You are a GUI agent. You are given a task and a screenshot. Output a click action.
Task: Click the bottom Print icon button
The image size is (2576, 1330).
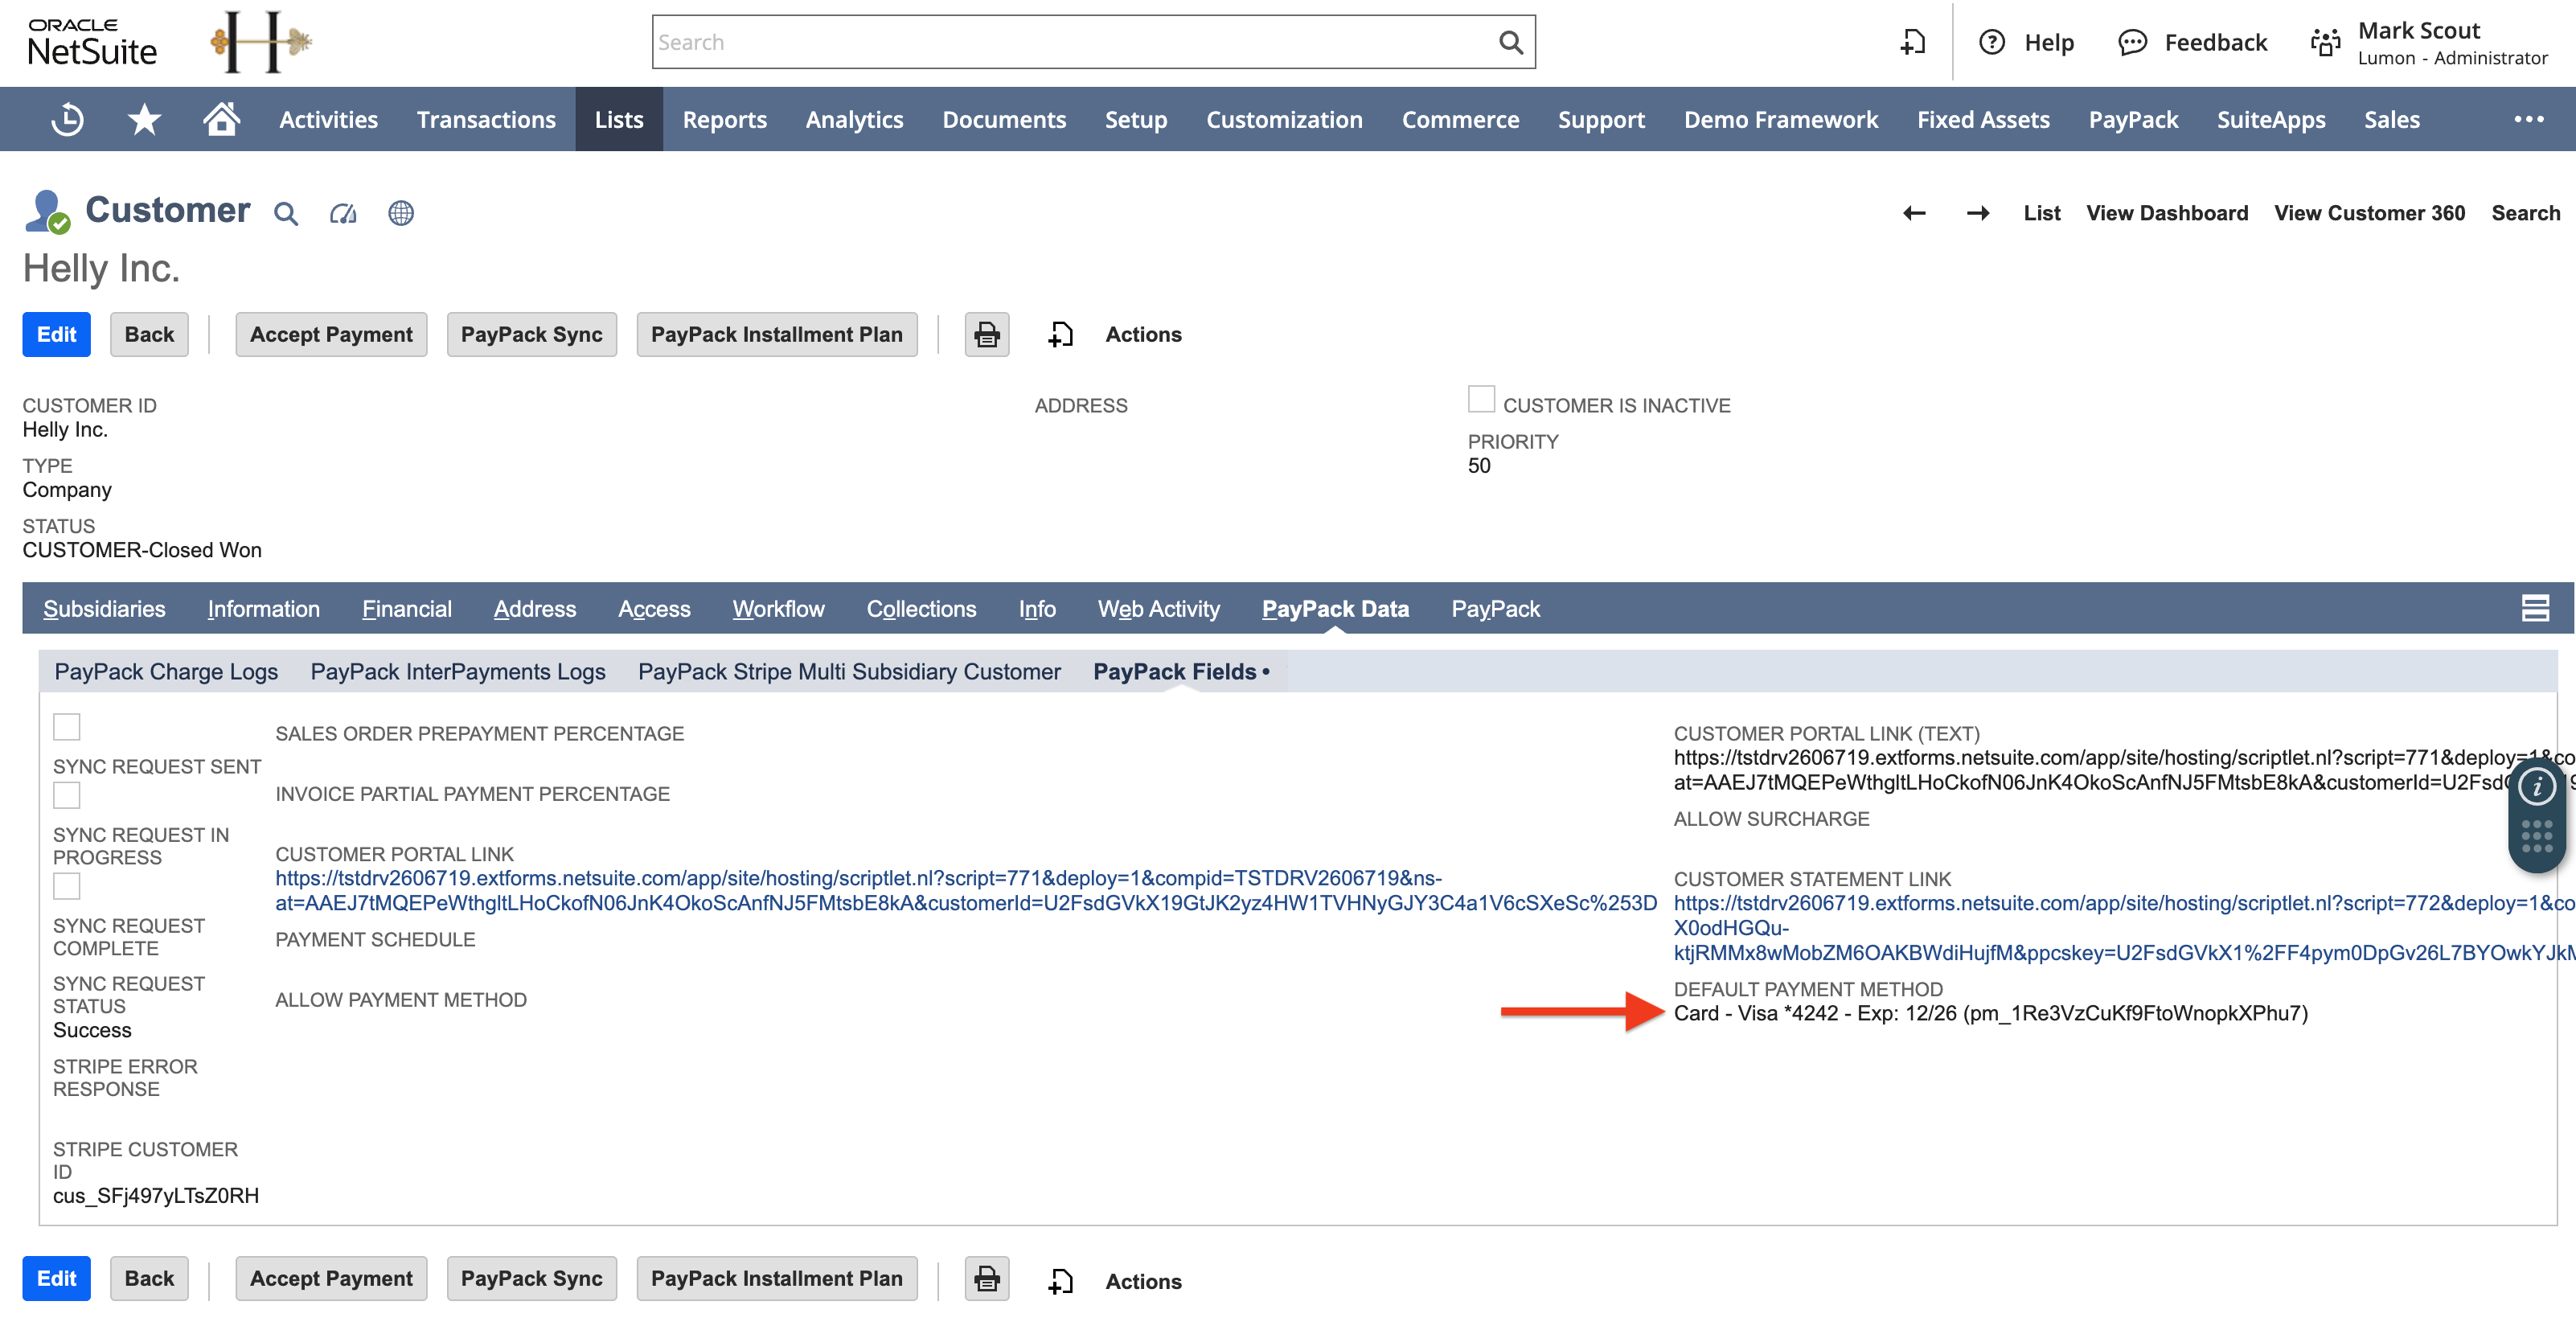pos(986,1278)
